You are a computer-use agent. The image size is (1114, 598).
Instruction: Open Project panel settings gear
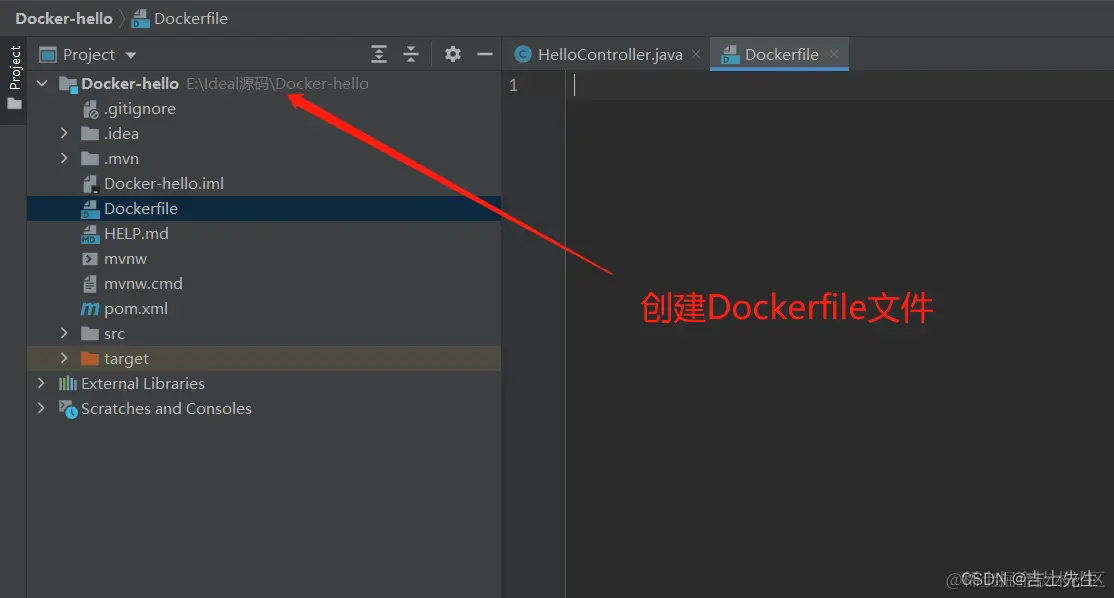pos(453,54)
